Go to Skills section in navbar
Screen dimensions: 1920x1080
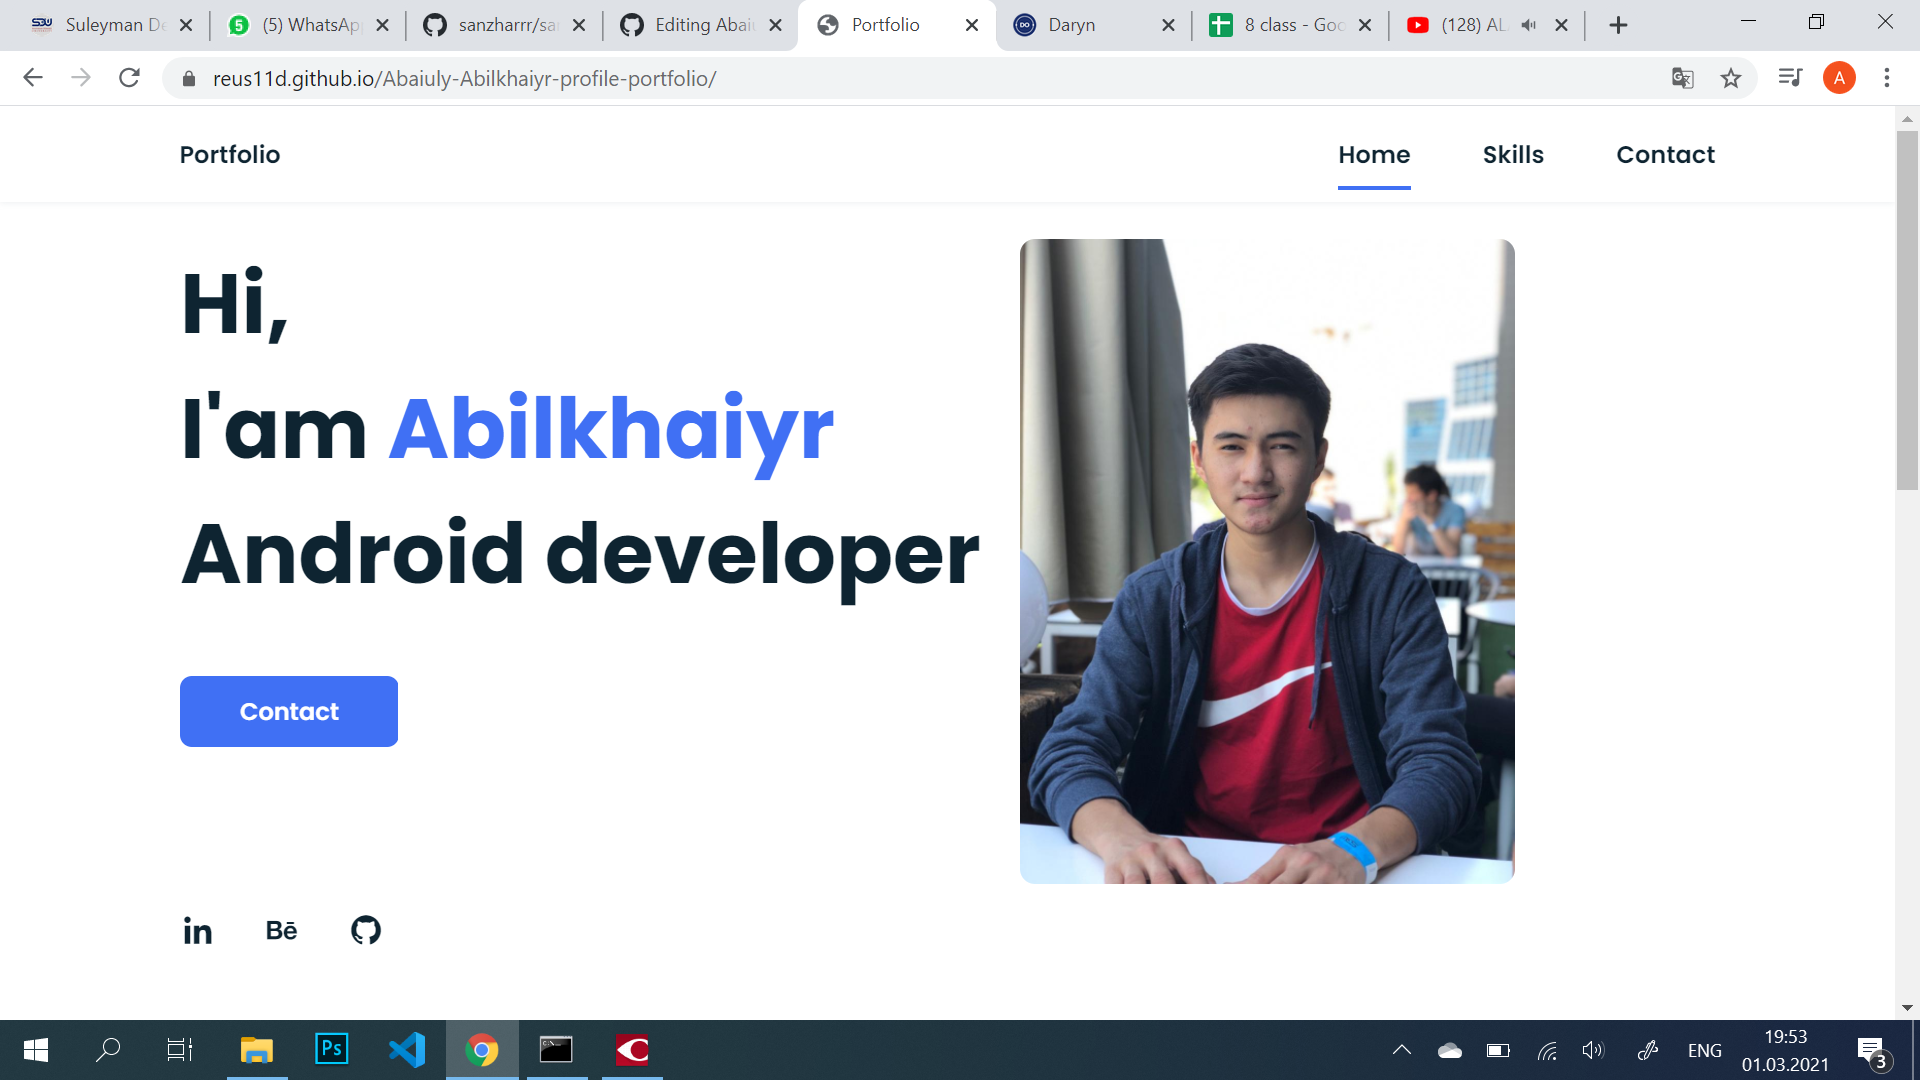(x=1512, y=155)
